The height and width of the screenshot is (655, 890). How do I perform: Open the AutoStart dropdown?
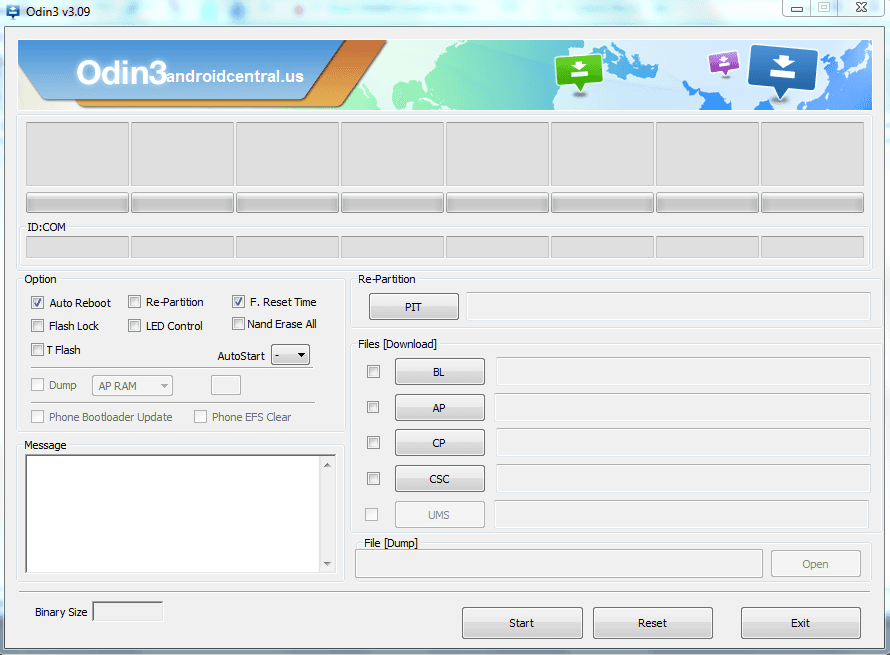290,354
